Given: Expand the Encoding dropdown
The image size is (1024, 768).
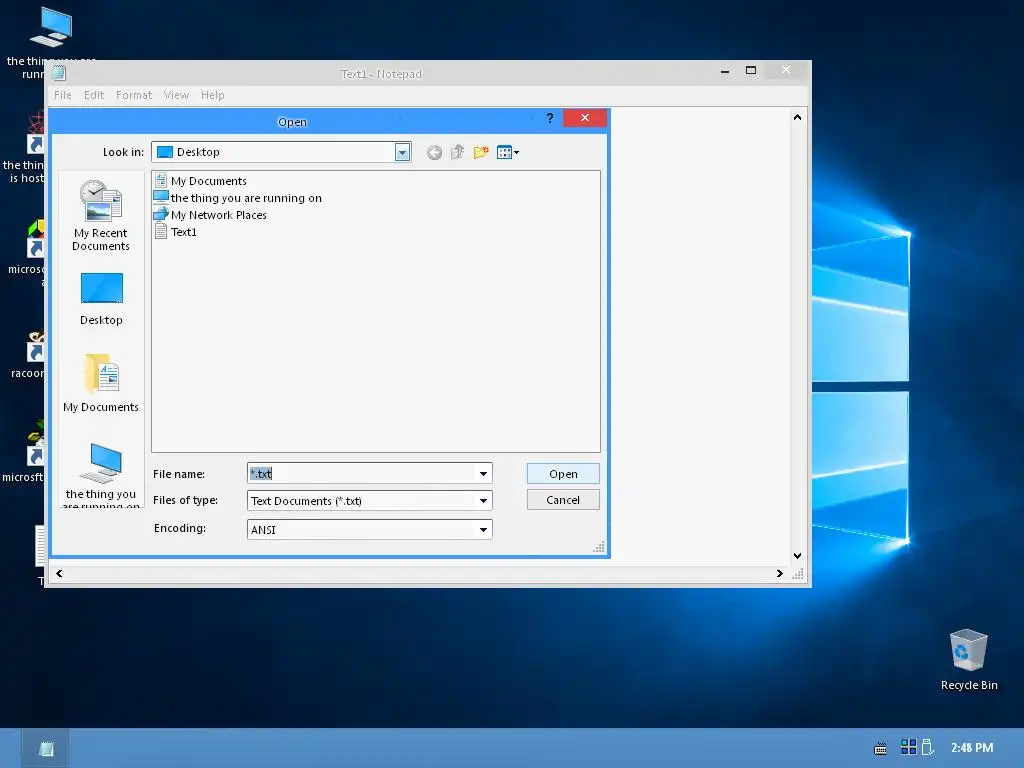Looking at the screenshot, I should click(x=483, y=530).
